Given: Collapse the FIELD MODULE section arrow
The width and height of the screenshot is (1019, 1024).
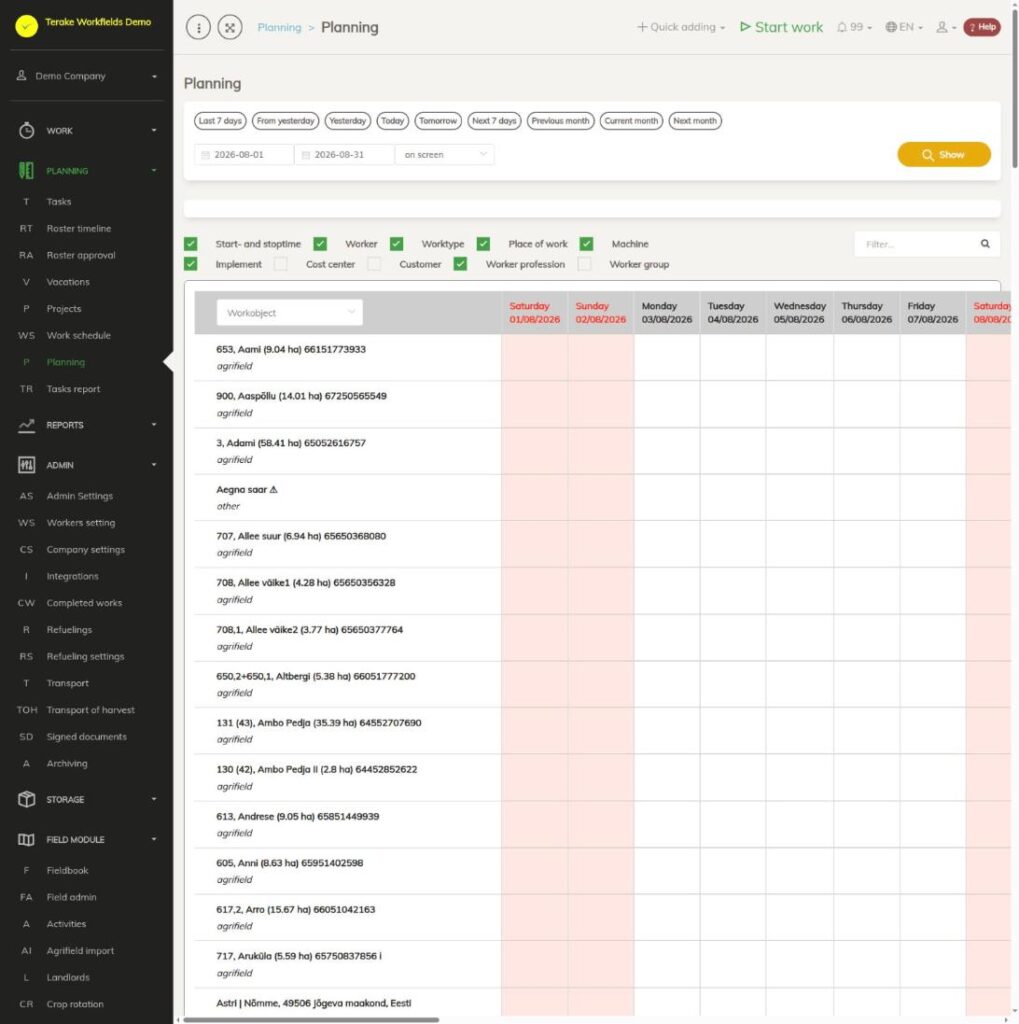Looking at the screenshot, I should coord(154,840).
